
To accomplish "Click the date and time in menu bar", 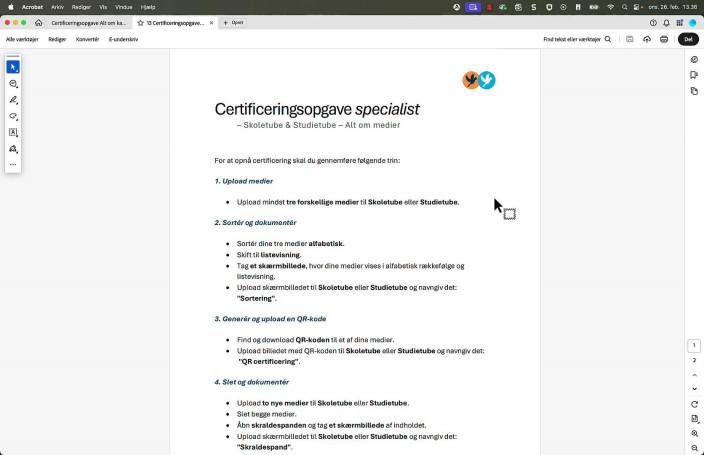I will [673, 7].
